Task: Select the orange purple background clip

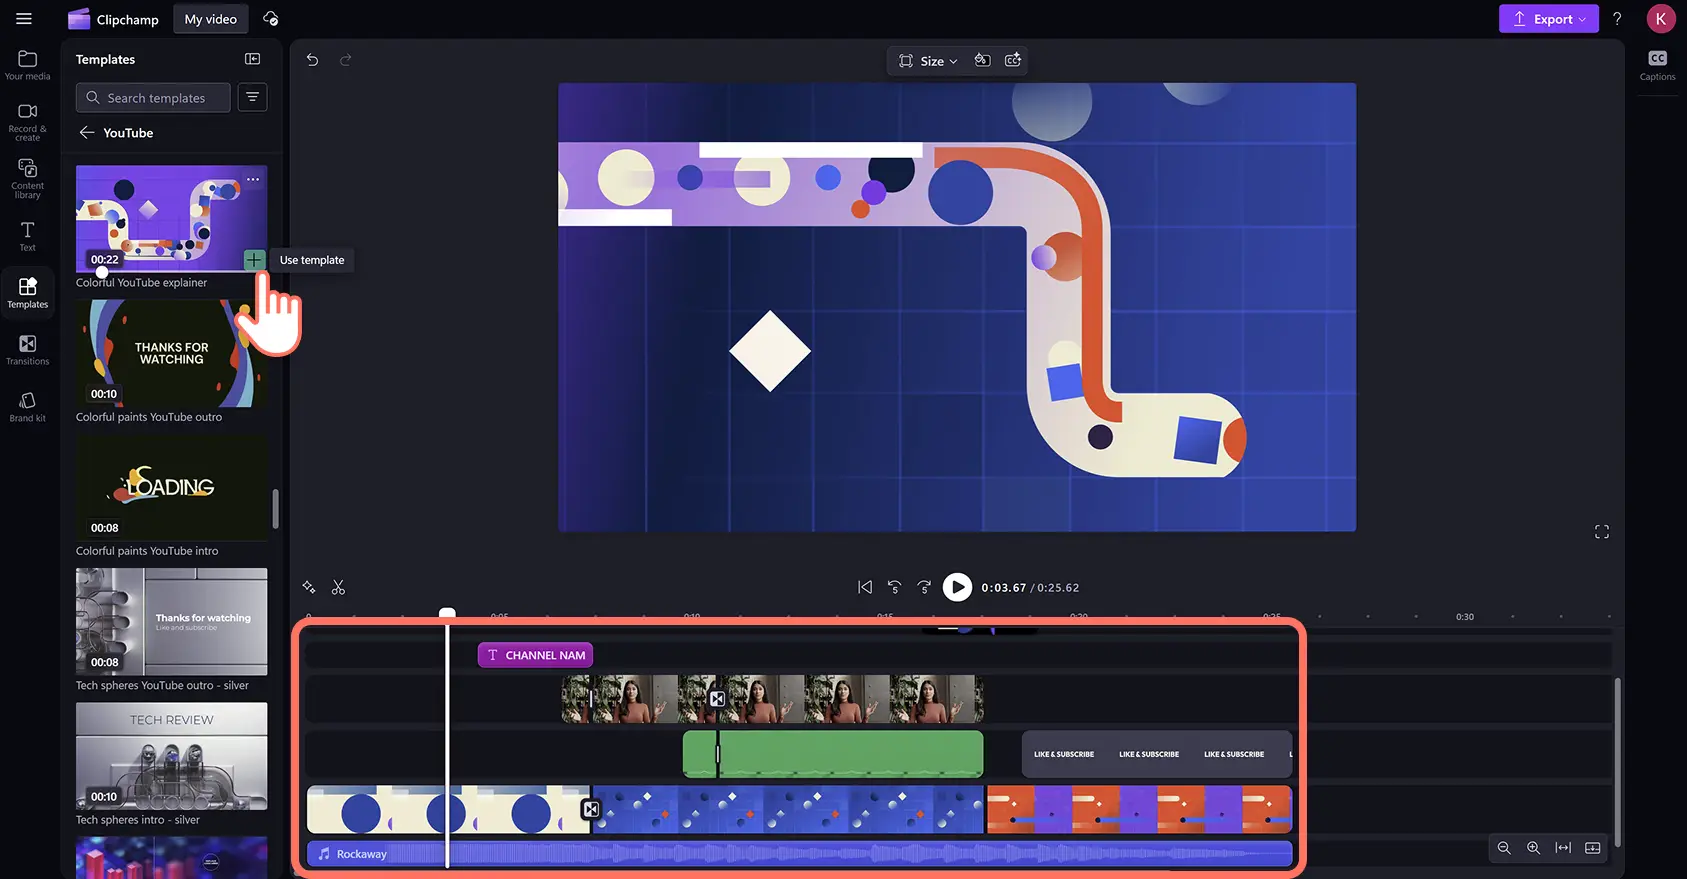Action: click(x=1140, y=809)
